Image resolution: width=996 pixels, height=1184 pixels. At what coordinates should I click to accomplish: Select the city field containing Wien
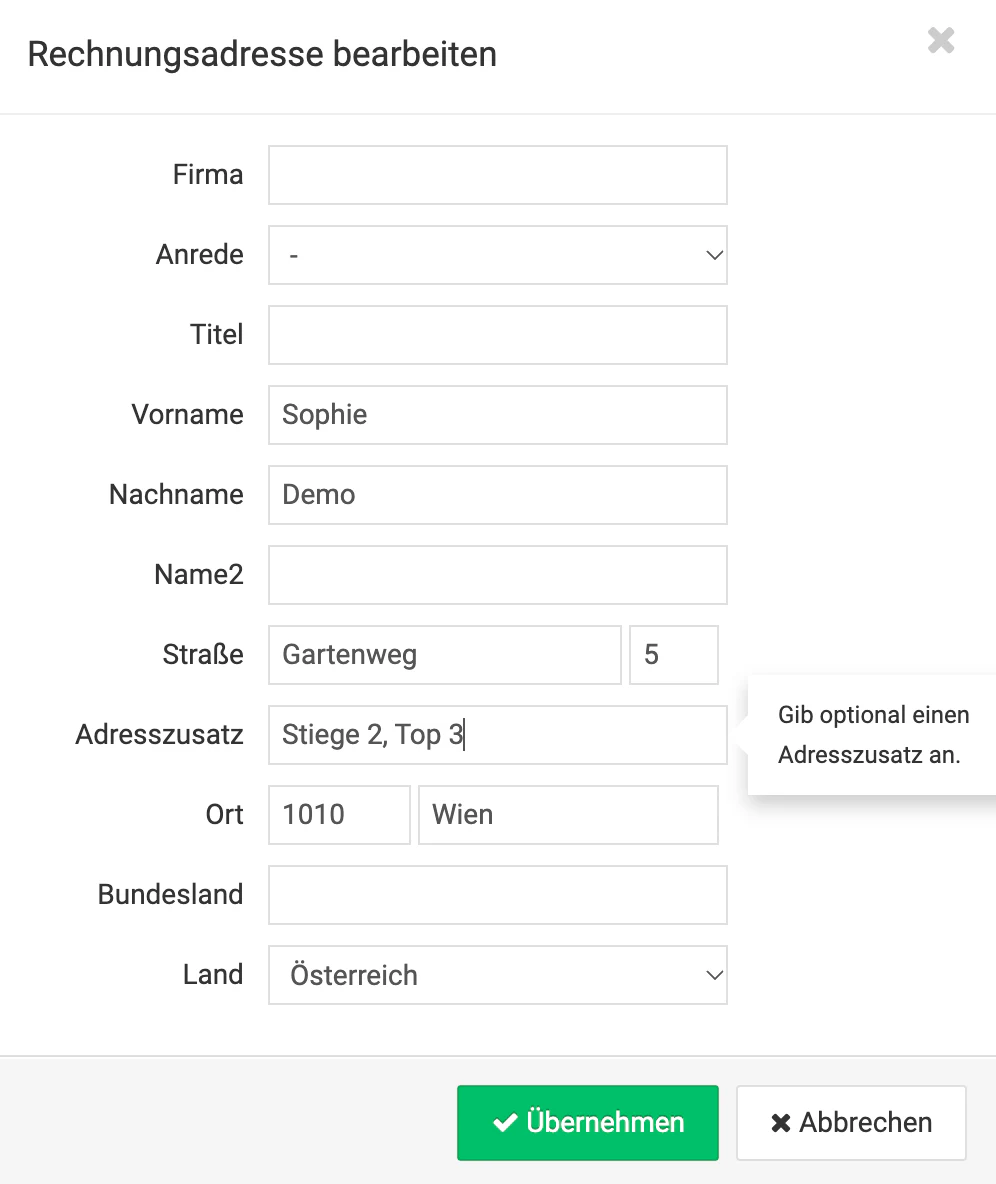pos(568,815)
